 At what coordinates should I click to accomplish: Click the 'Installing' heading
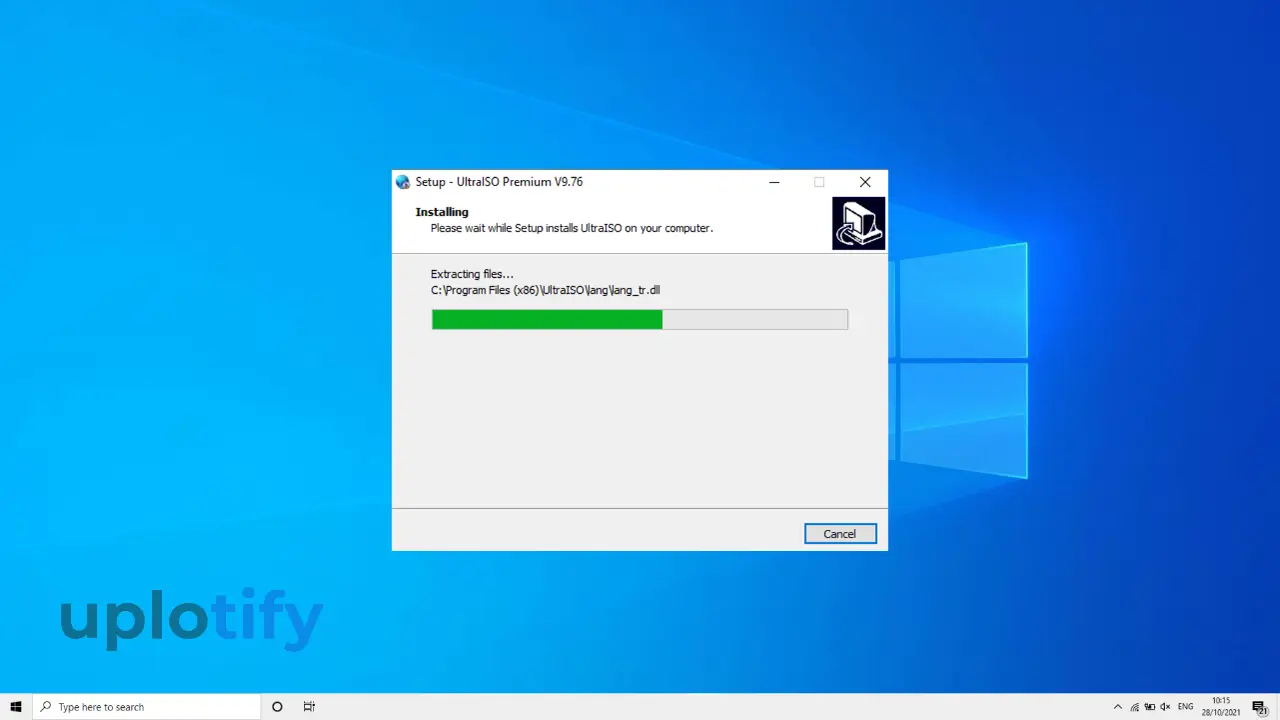point(442,212)
